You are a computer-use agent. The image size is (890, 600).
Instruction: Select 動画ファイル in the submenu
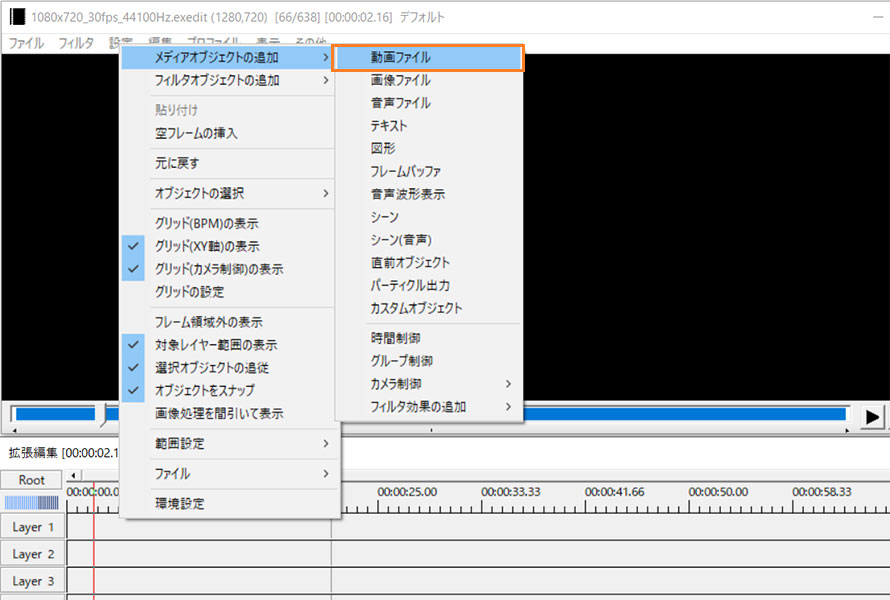pos(428,57)
